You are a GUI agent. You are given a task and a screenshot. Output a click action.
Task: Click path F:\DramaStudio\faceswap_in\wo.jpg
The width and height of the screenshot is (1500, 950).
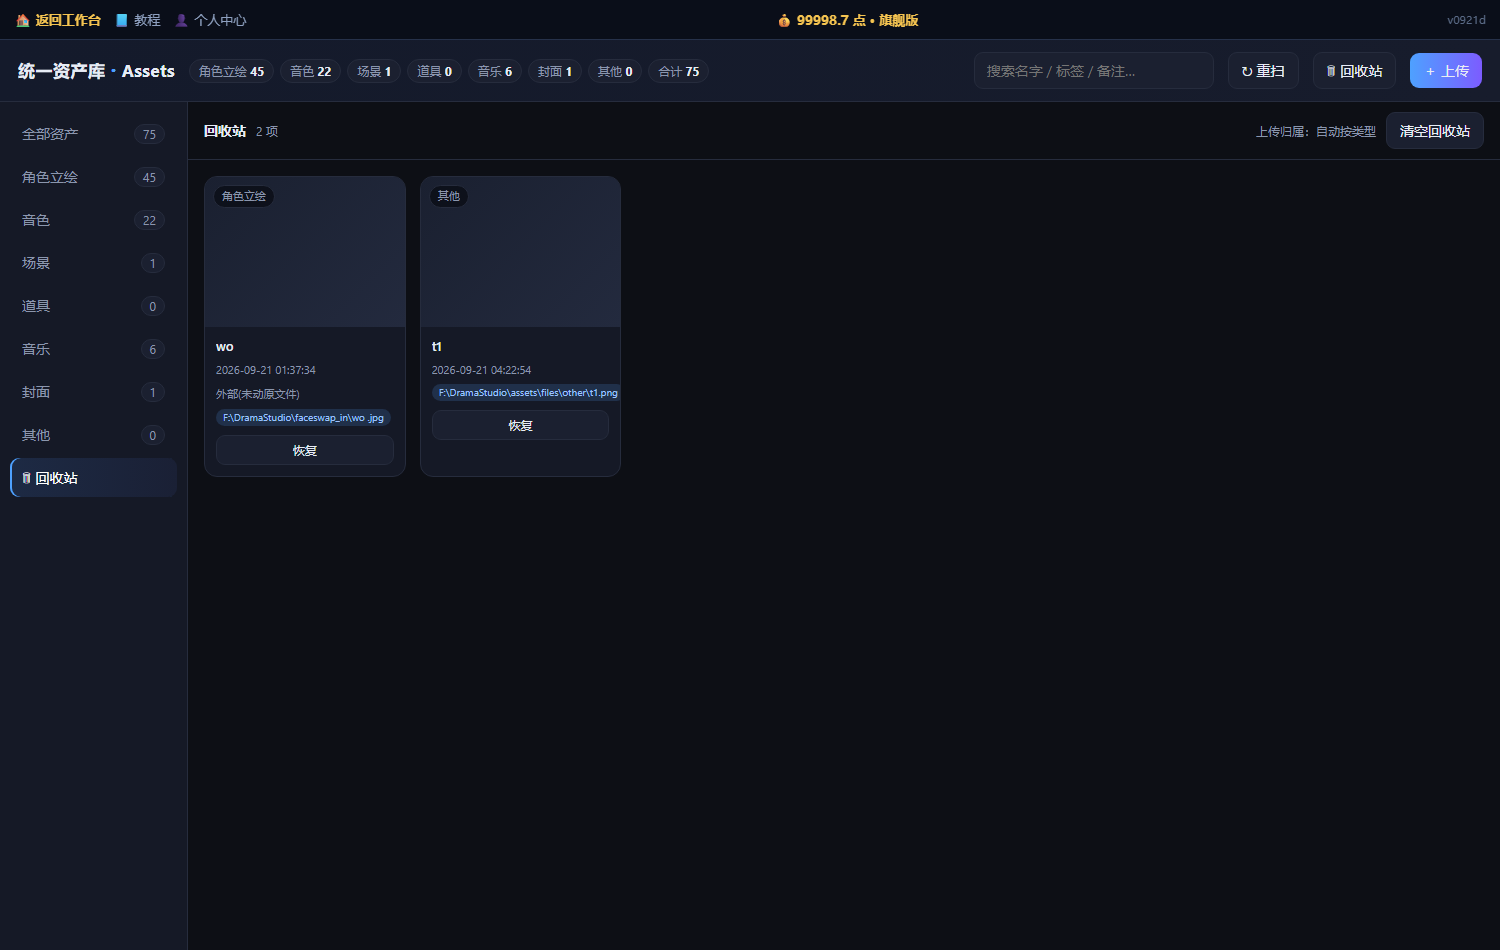[303, 418]
